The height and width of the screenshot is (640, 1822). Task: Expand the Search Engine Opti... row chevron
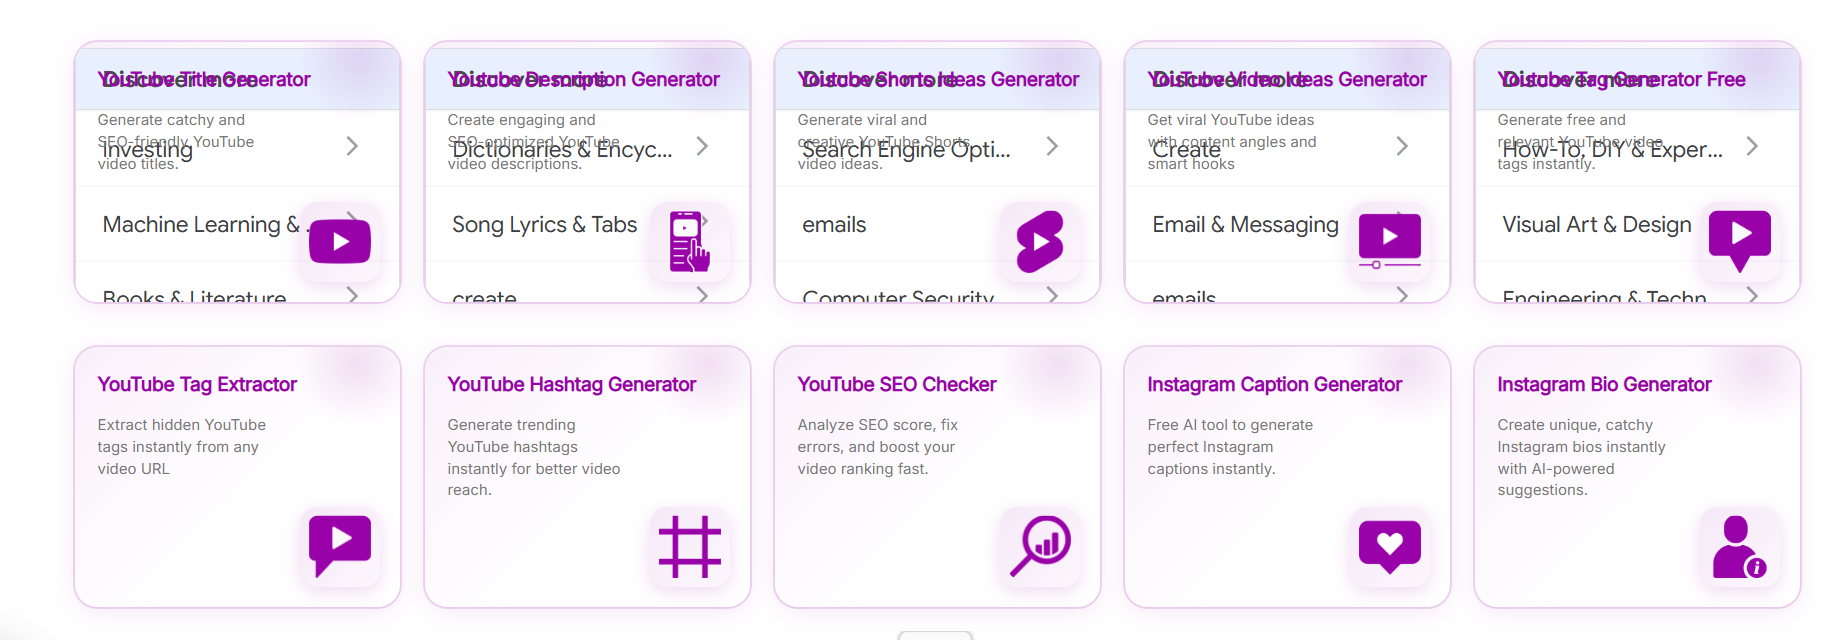coord(1052,146)
